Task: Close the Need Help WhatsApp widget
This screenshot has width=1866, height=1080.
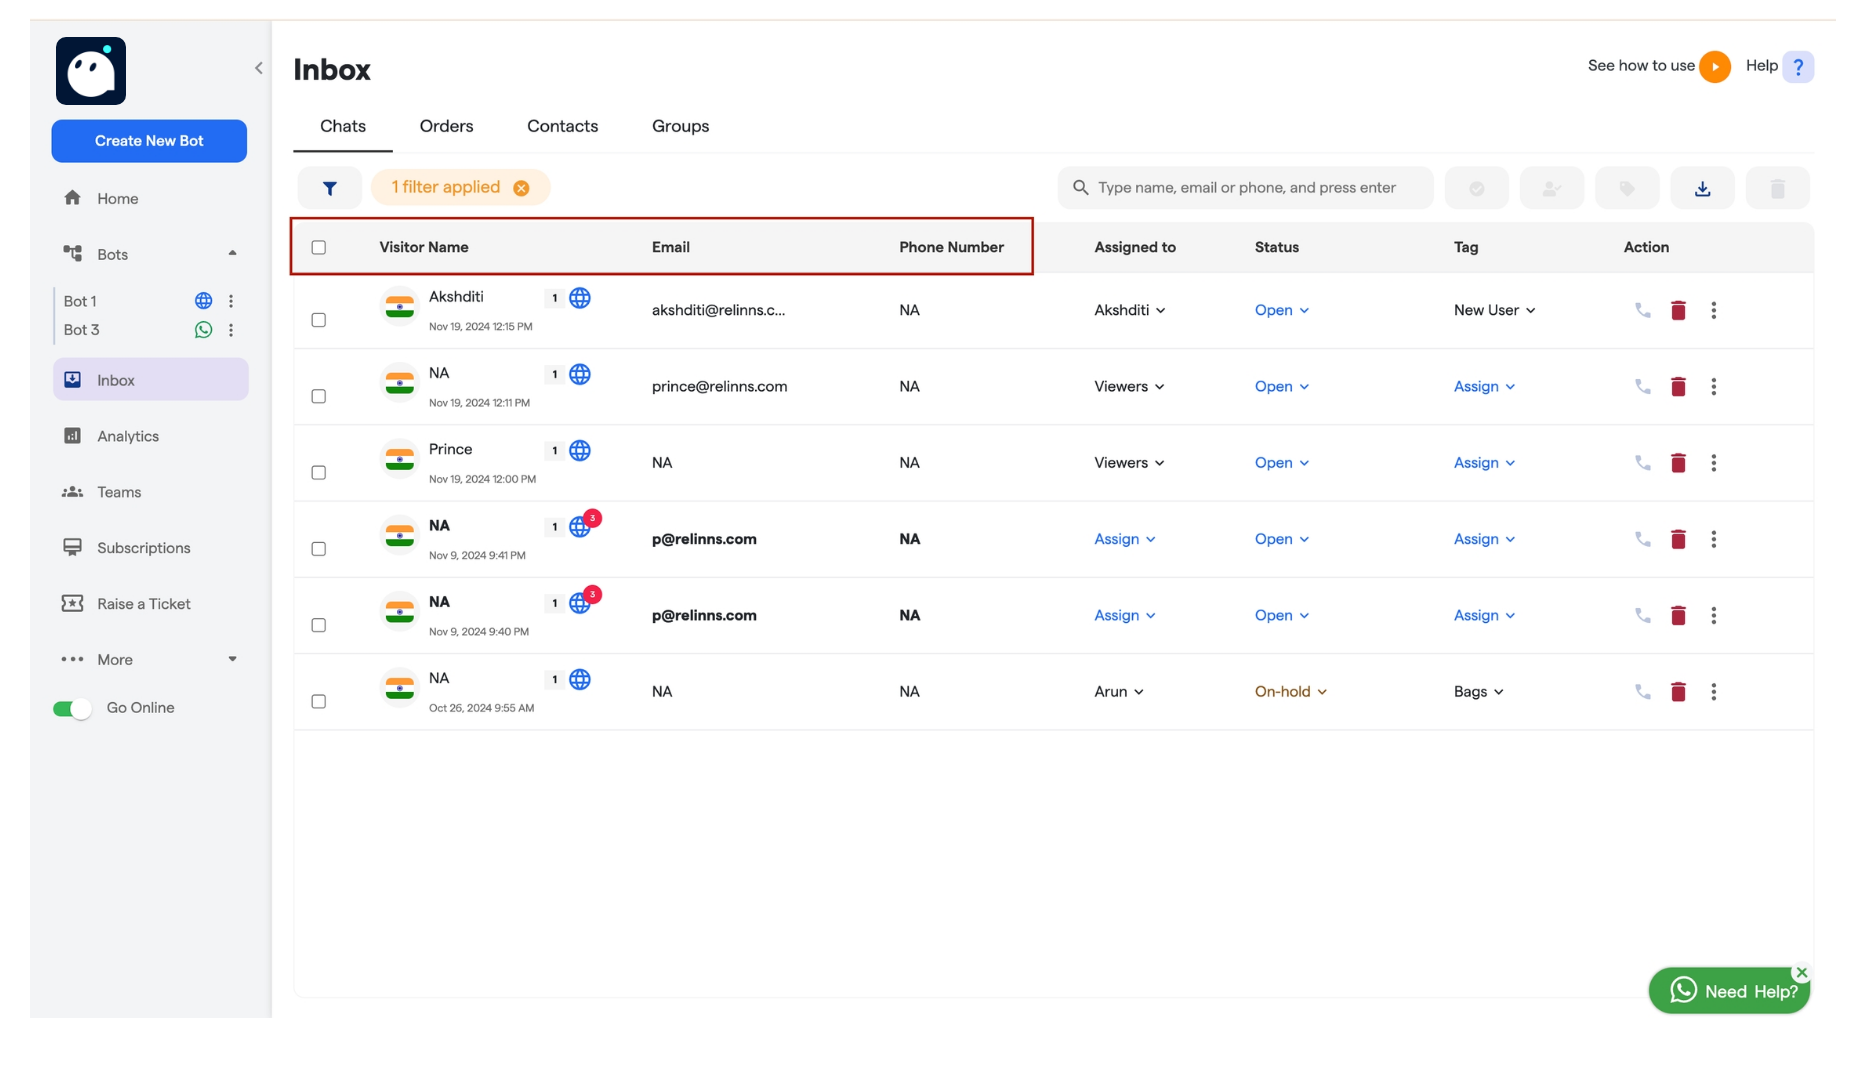Action: click(1801, 972)
